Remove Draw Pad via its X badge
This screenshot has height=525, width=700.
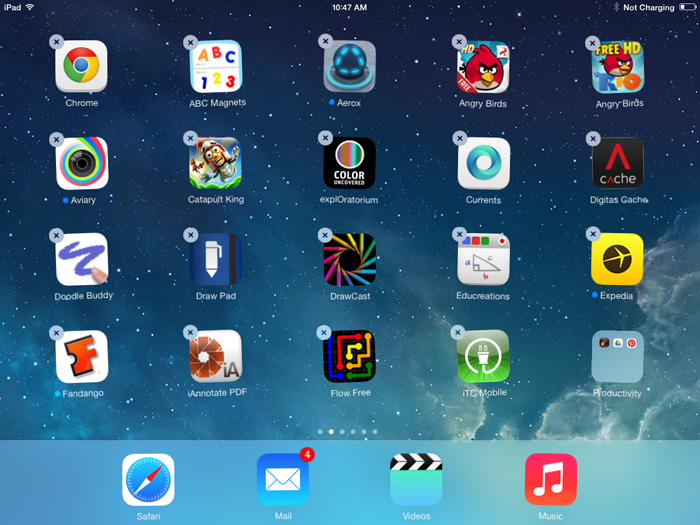pos(191,235)
